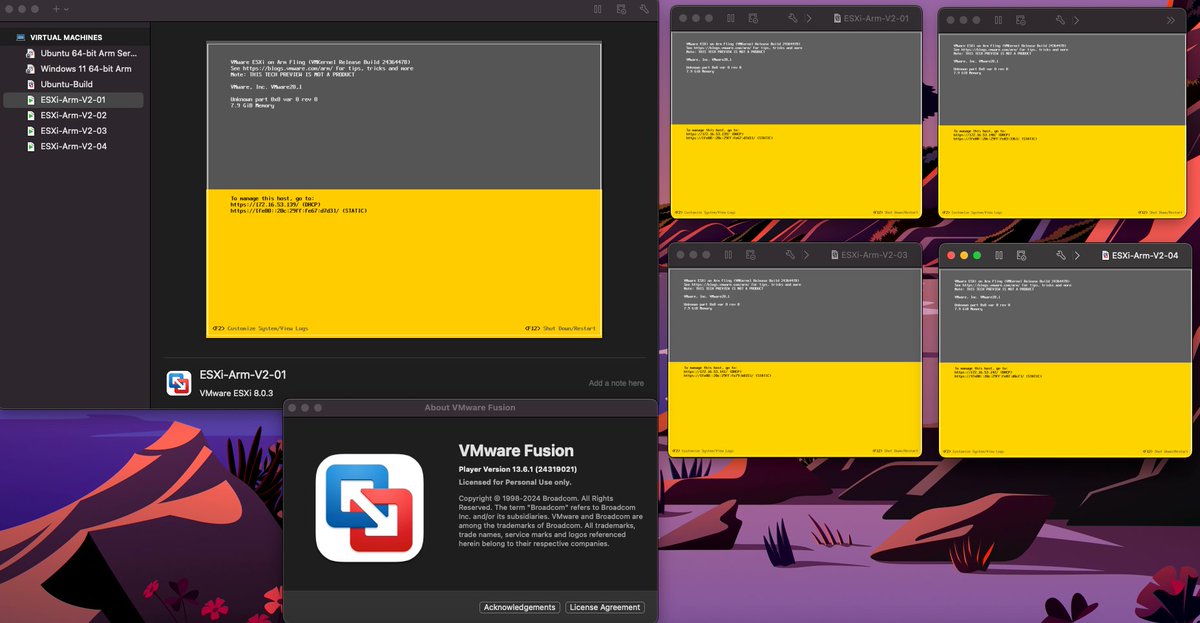Click ESXi-Arm-V2-02 running VM icon in sidebar
Viewport: 1200px width, 623px height.
point(31,115)
